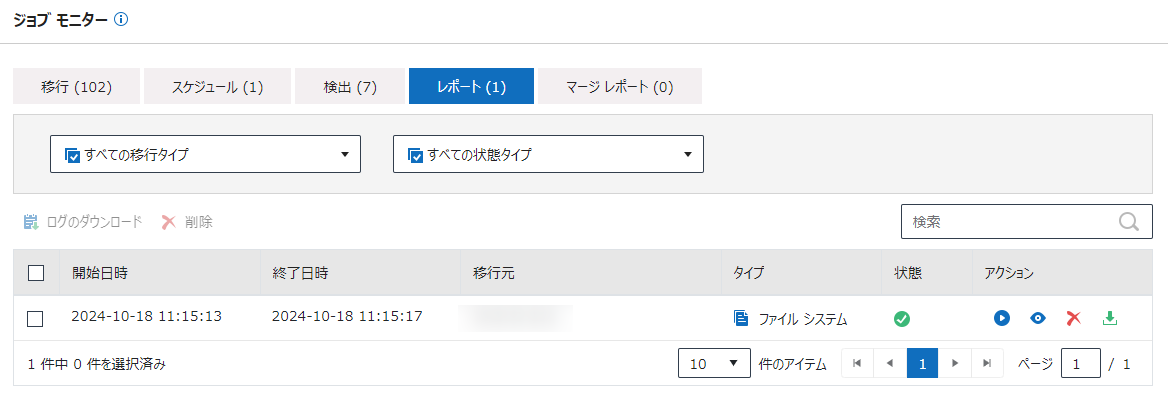Screen dimensions: 1168x417
Task: Click the magnifier search icon
Action: pos(1129,222)
